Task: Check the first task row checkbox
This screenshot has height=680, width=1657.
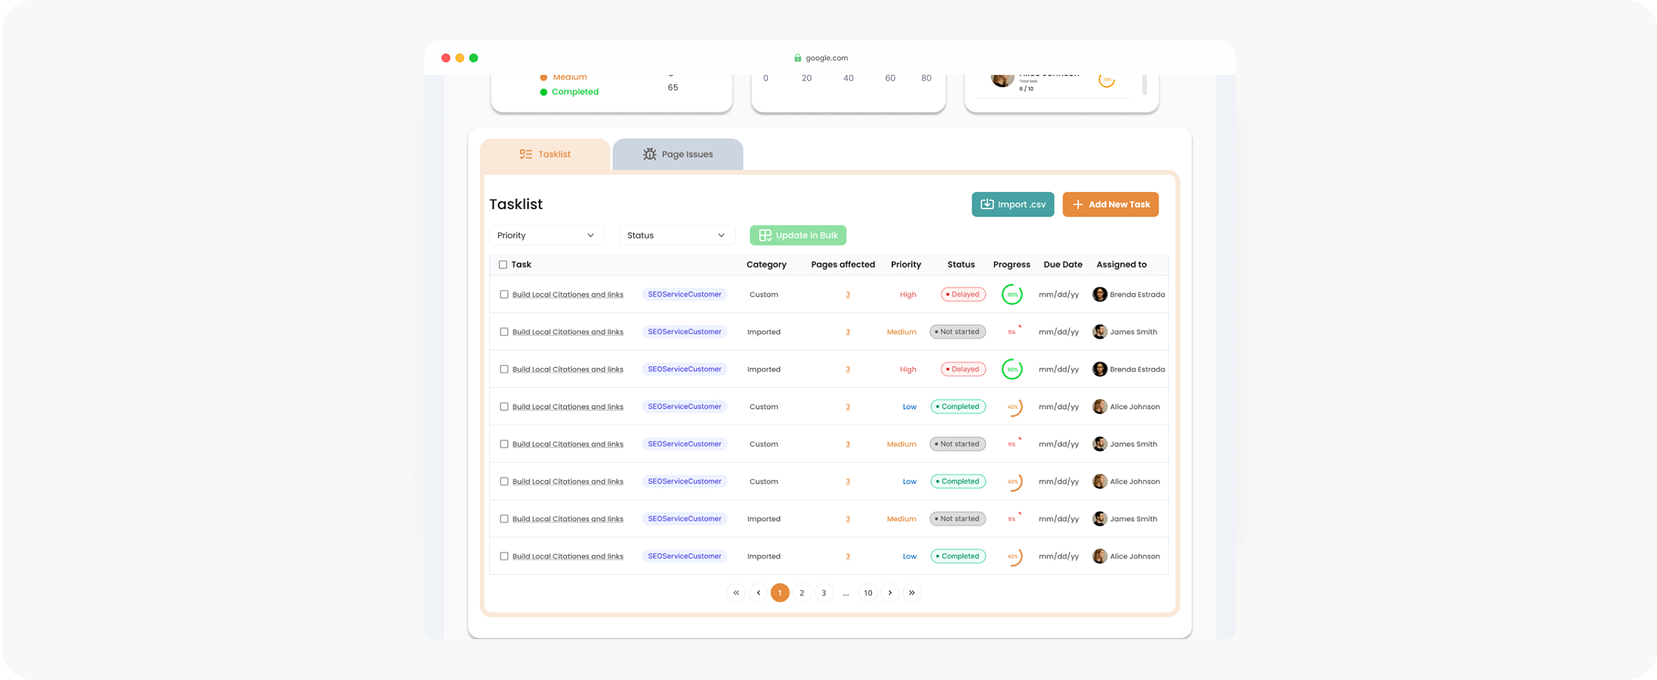Action: pyautogui.click(x=504, y=294)
